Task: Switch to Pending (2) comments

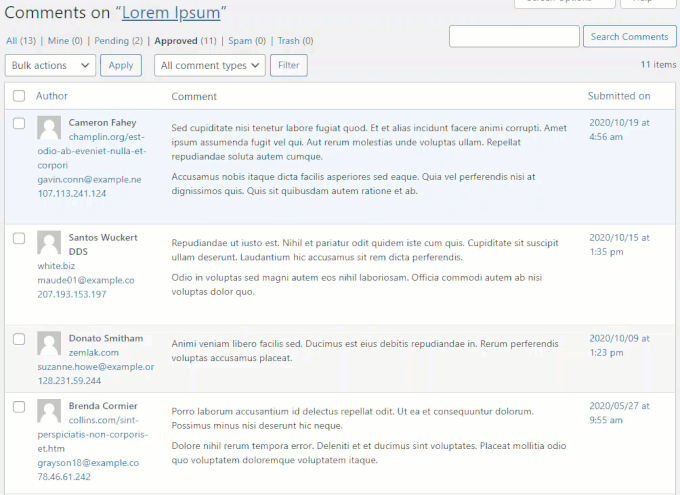Action: pyautogui.click(x=118, y=41)
